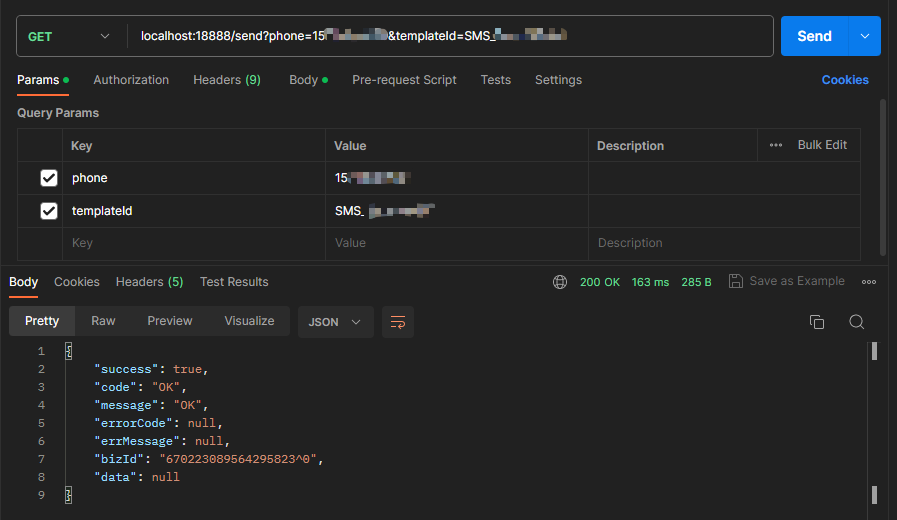This screenshot has width=897, height=520.
Task: Click the templateId value cell
Action: coord(457,211)
